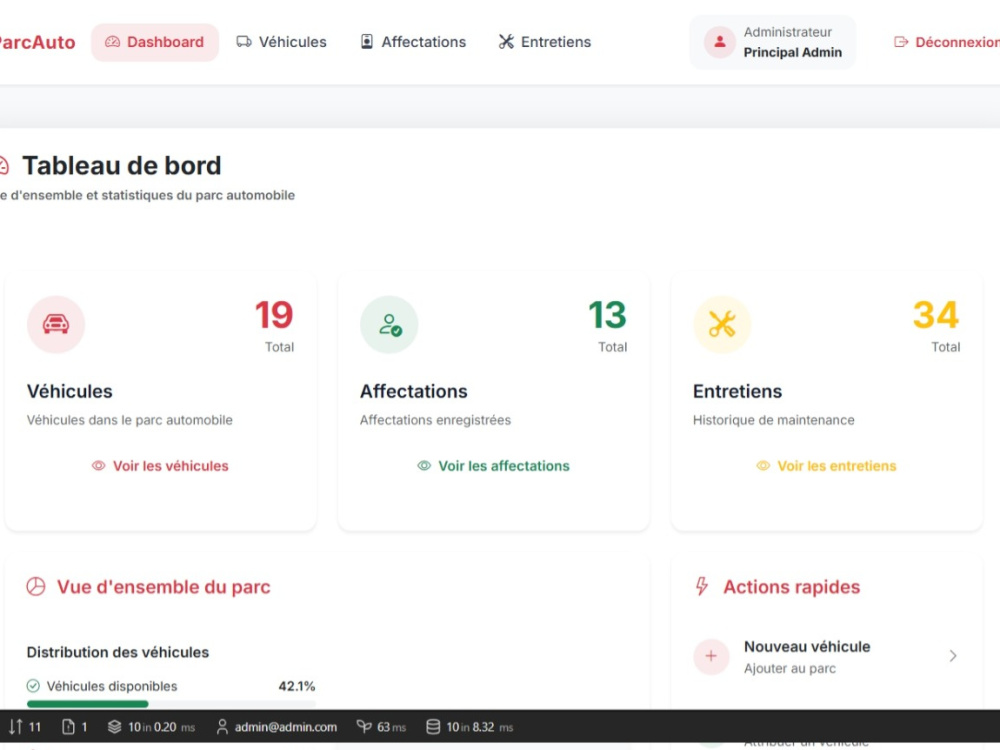
Task: Follow the Voir les affectations link
Action: [x=494, y=466]
